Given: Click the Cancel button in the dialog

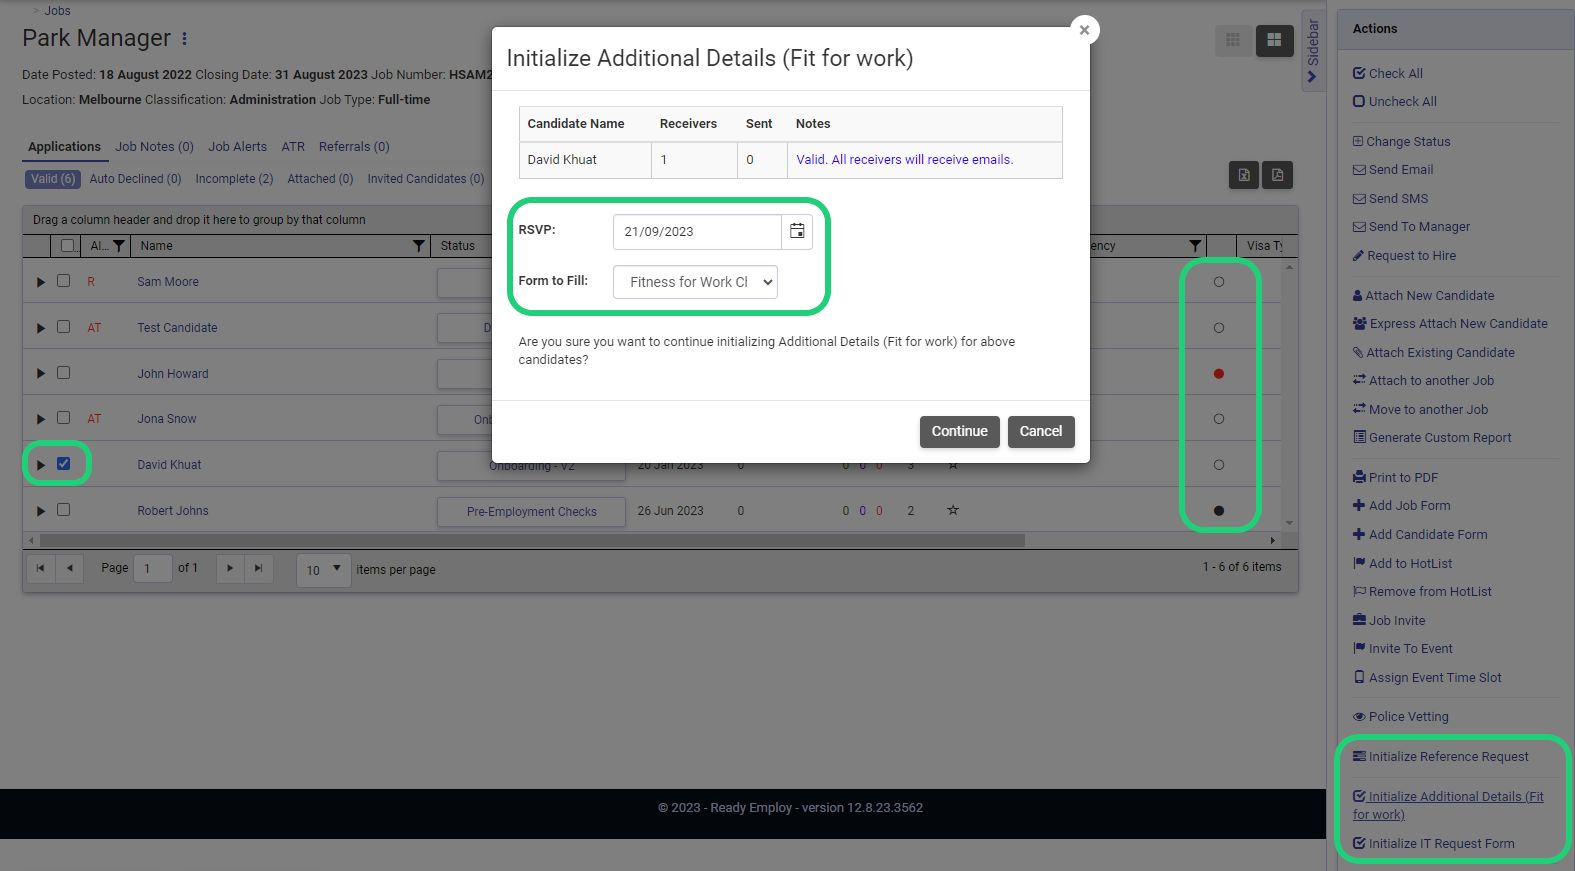Looking at the screenshot, I should pyautogui.click(x=1041, y=432).
